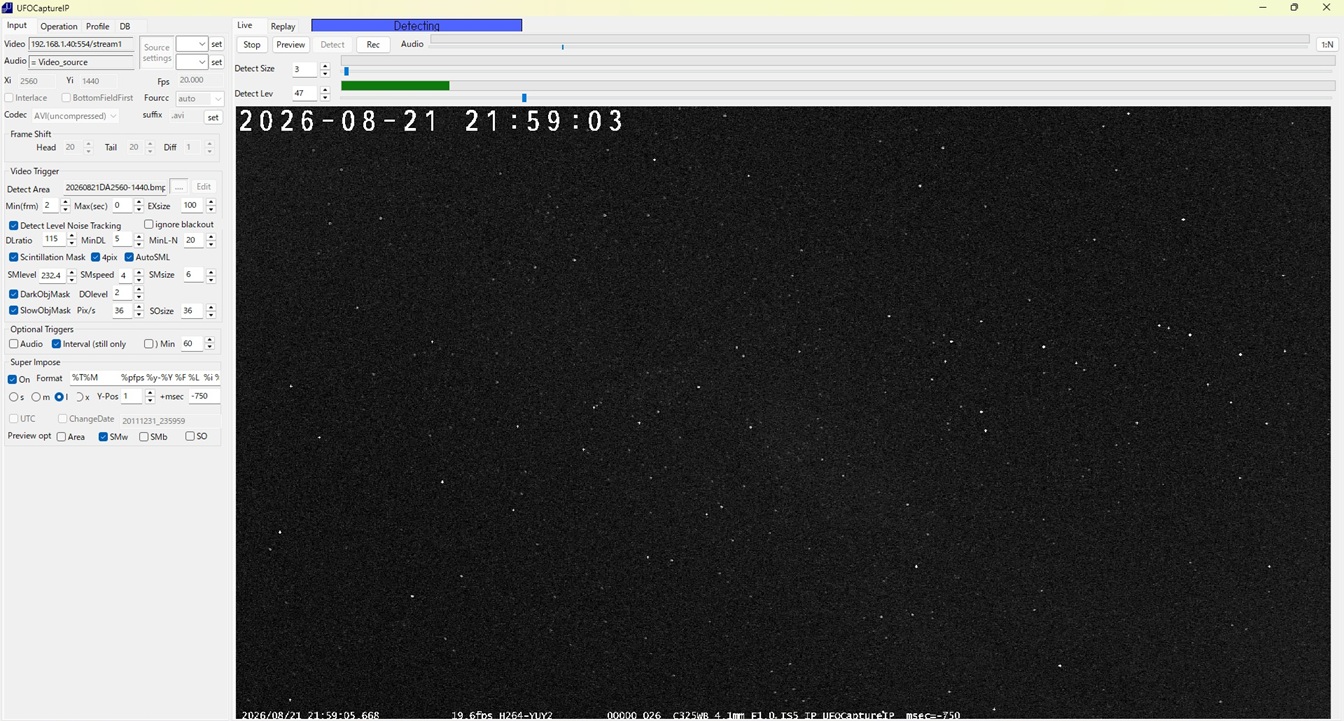Switch to the Replay tab
This screenshot has width=1344, height=721.
(283, 26)
